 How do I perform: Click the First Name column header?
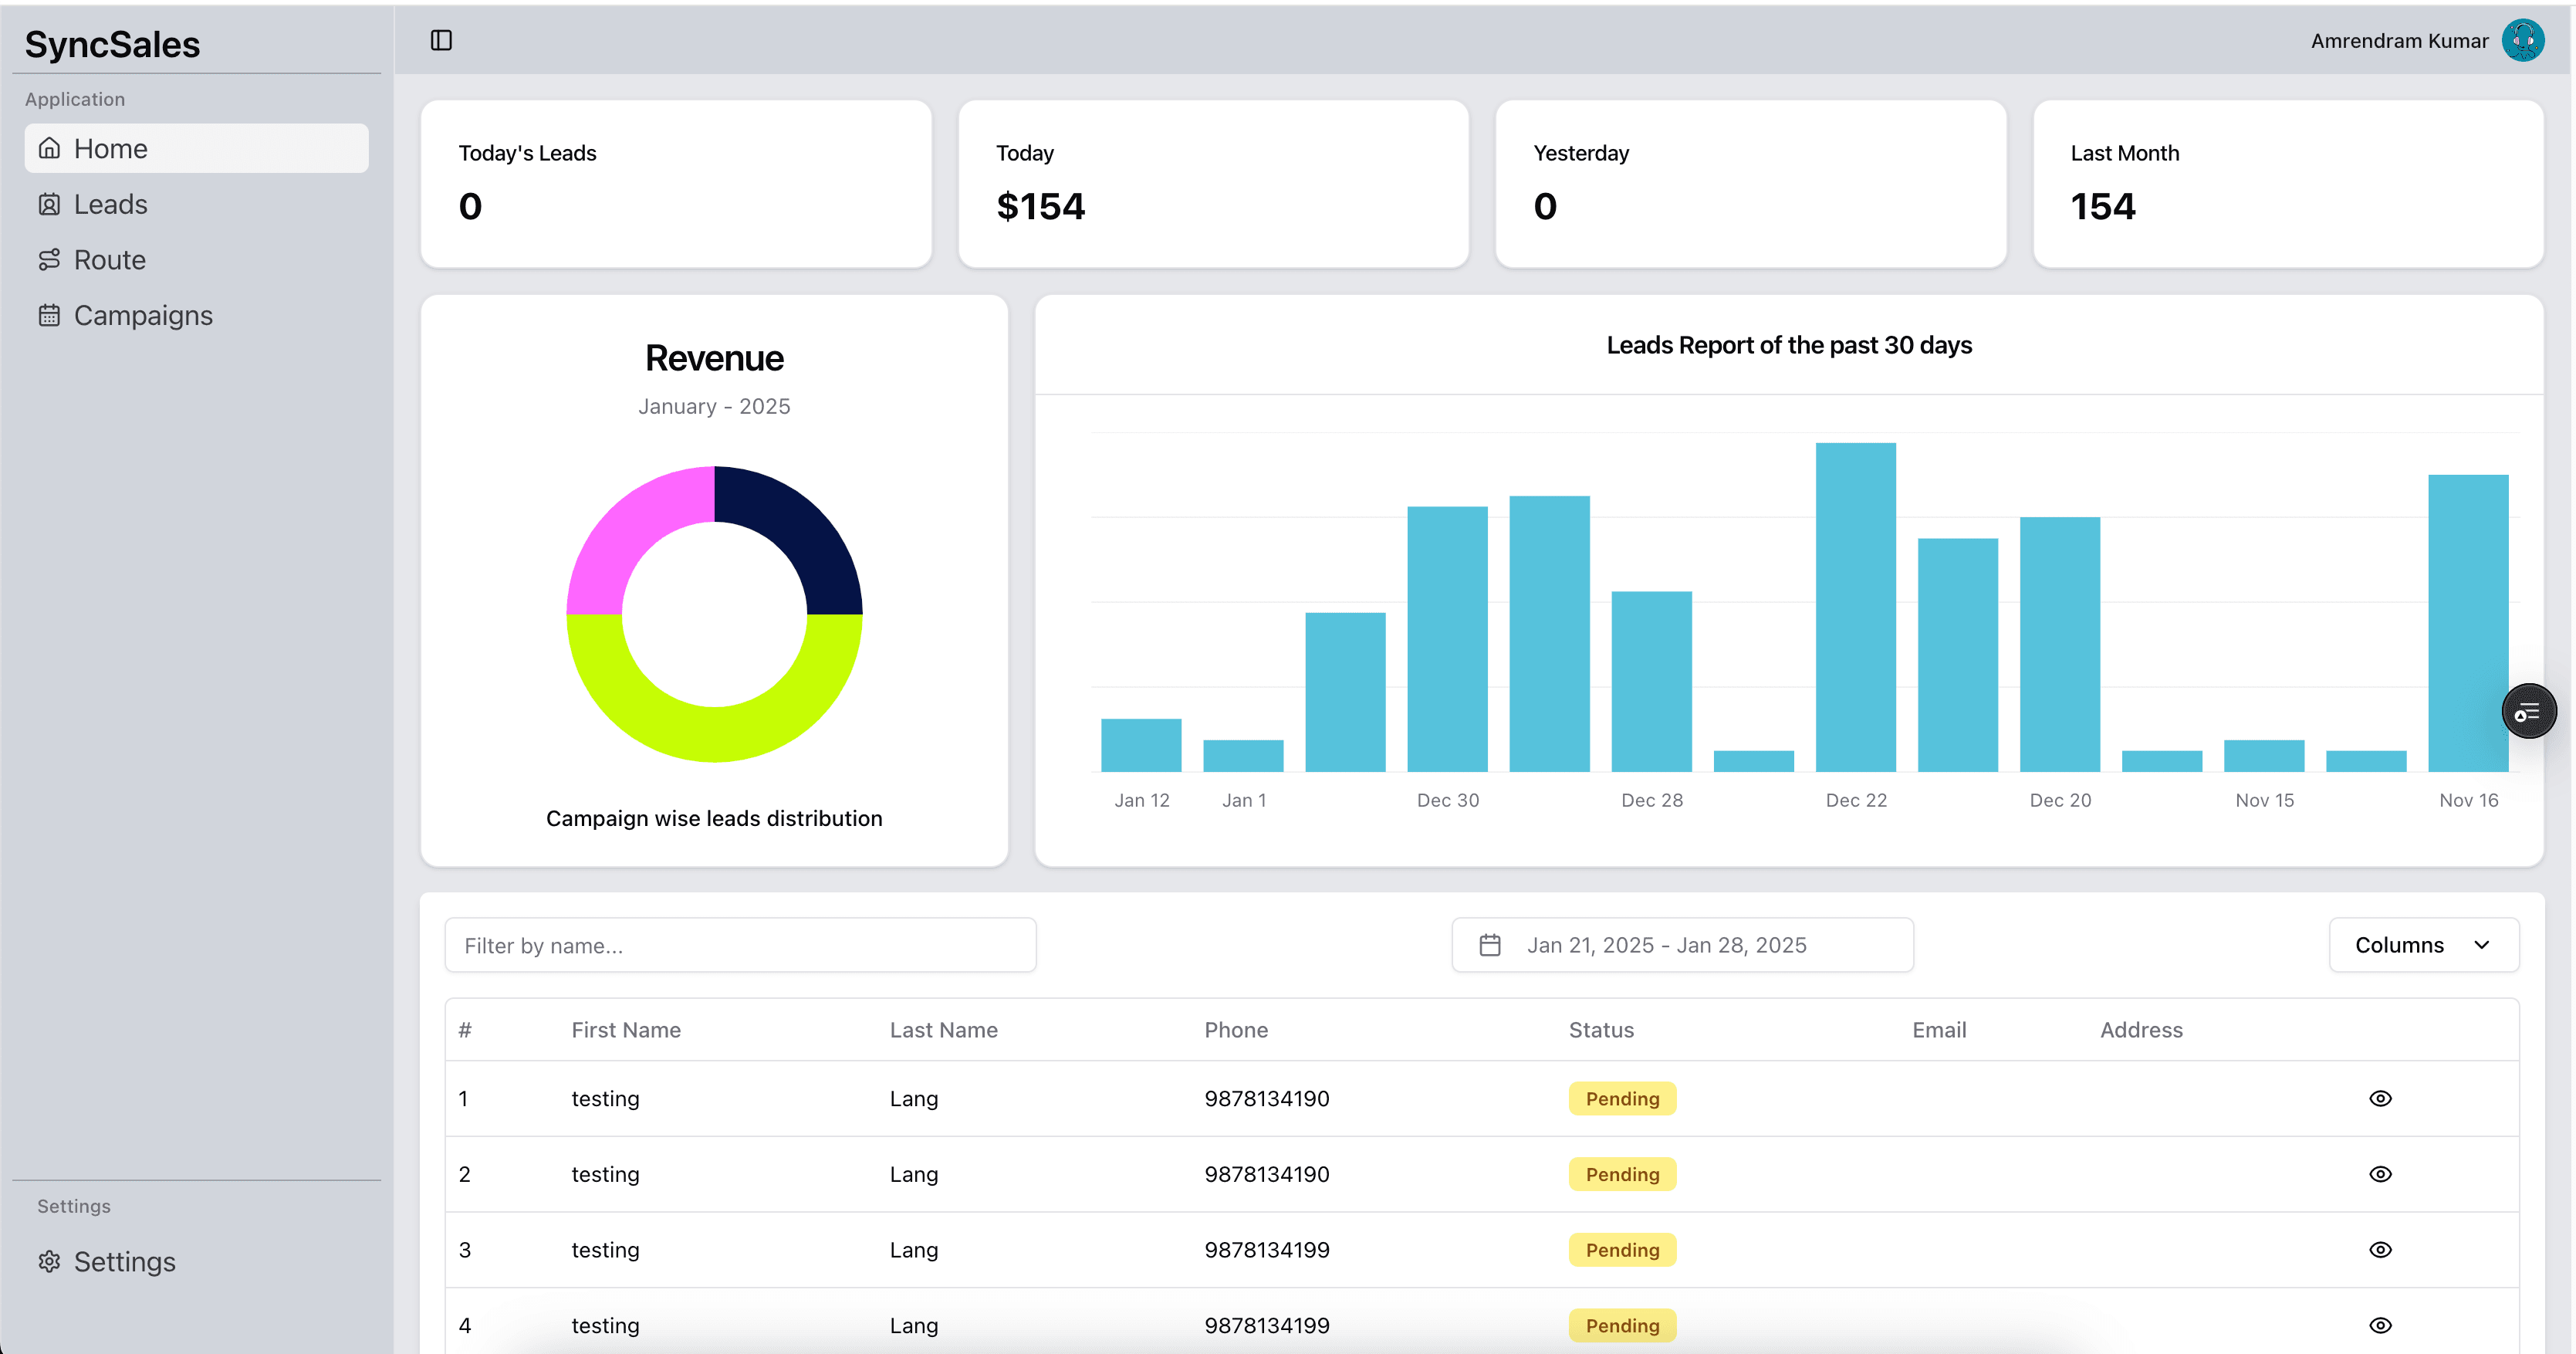[x=626, y=1030]
